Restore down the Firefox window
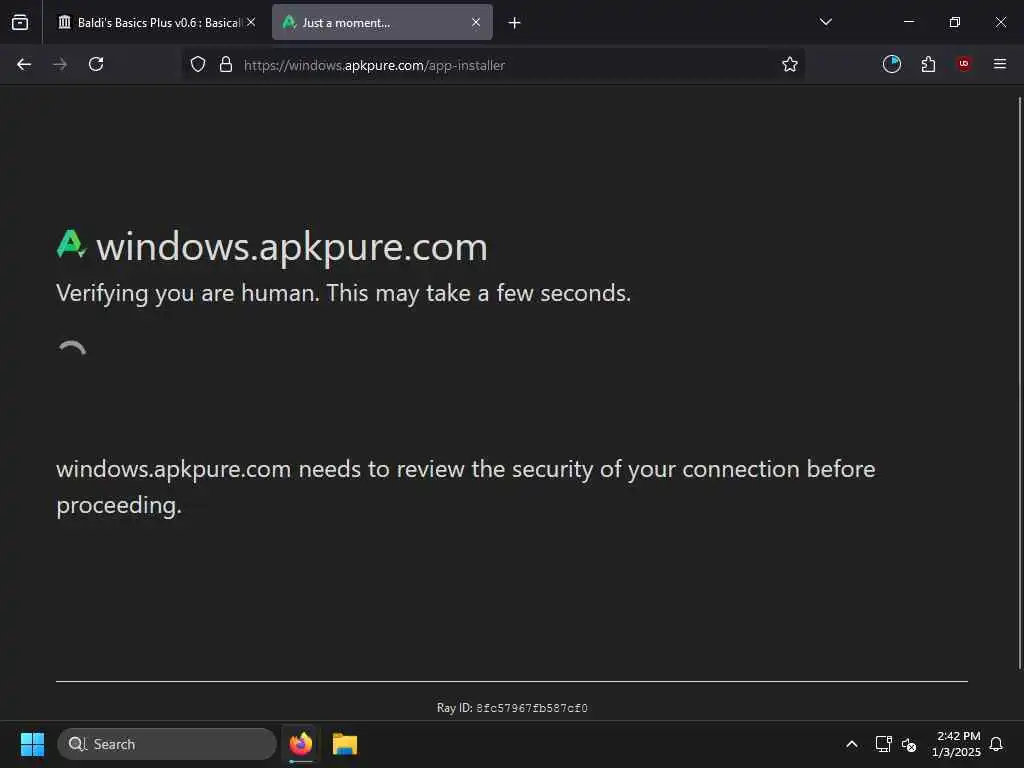The width and height of the screenshot is (1024, 768). (955, 22)
